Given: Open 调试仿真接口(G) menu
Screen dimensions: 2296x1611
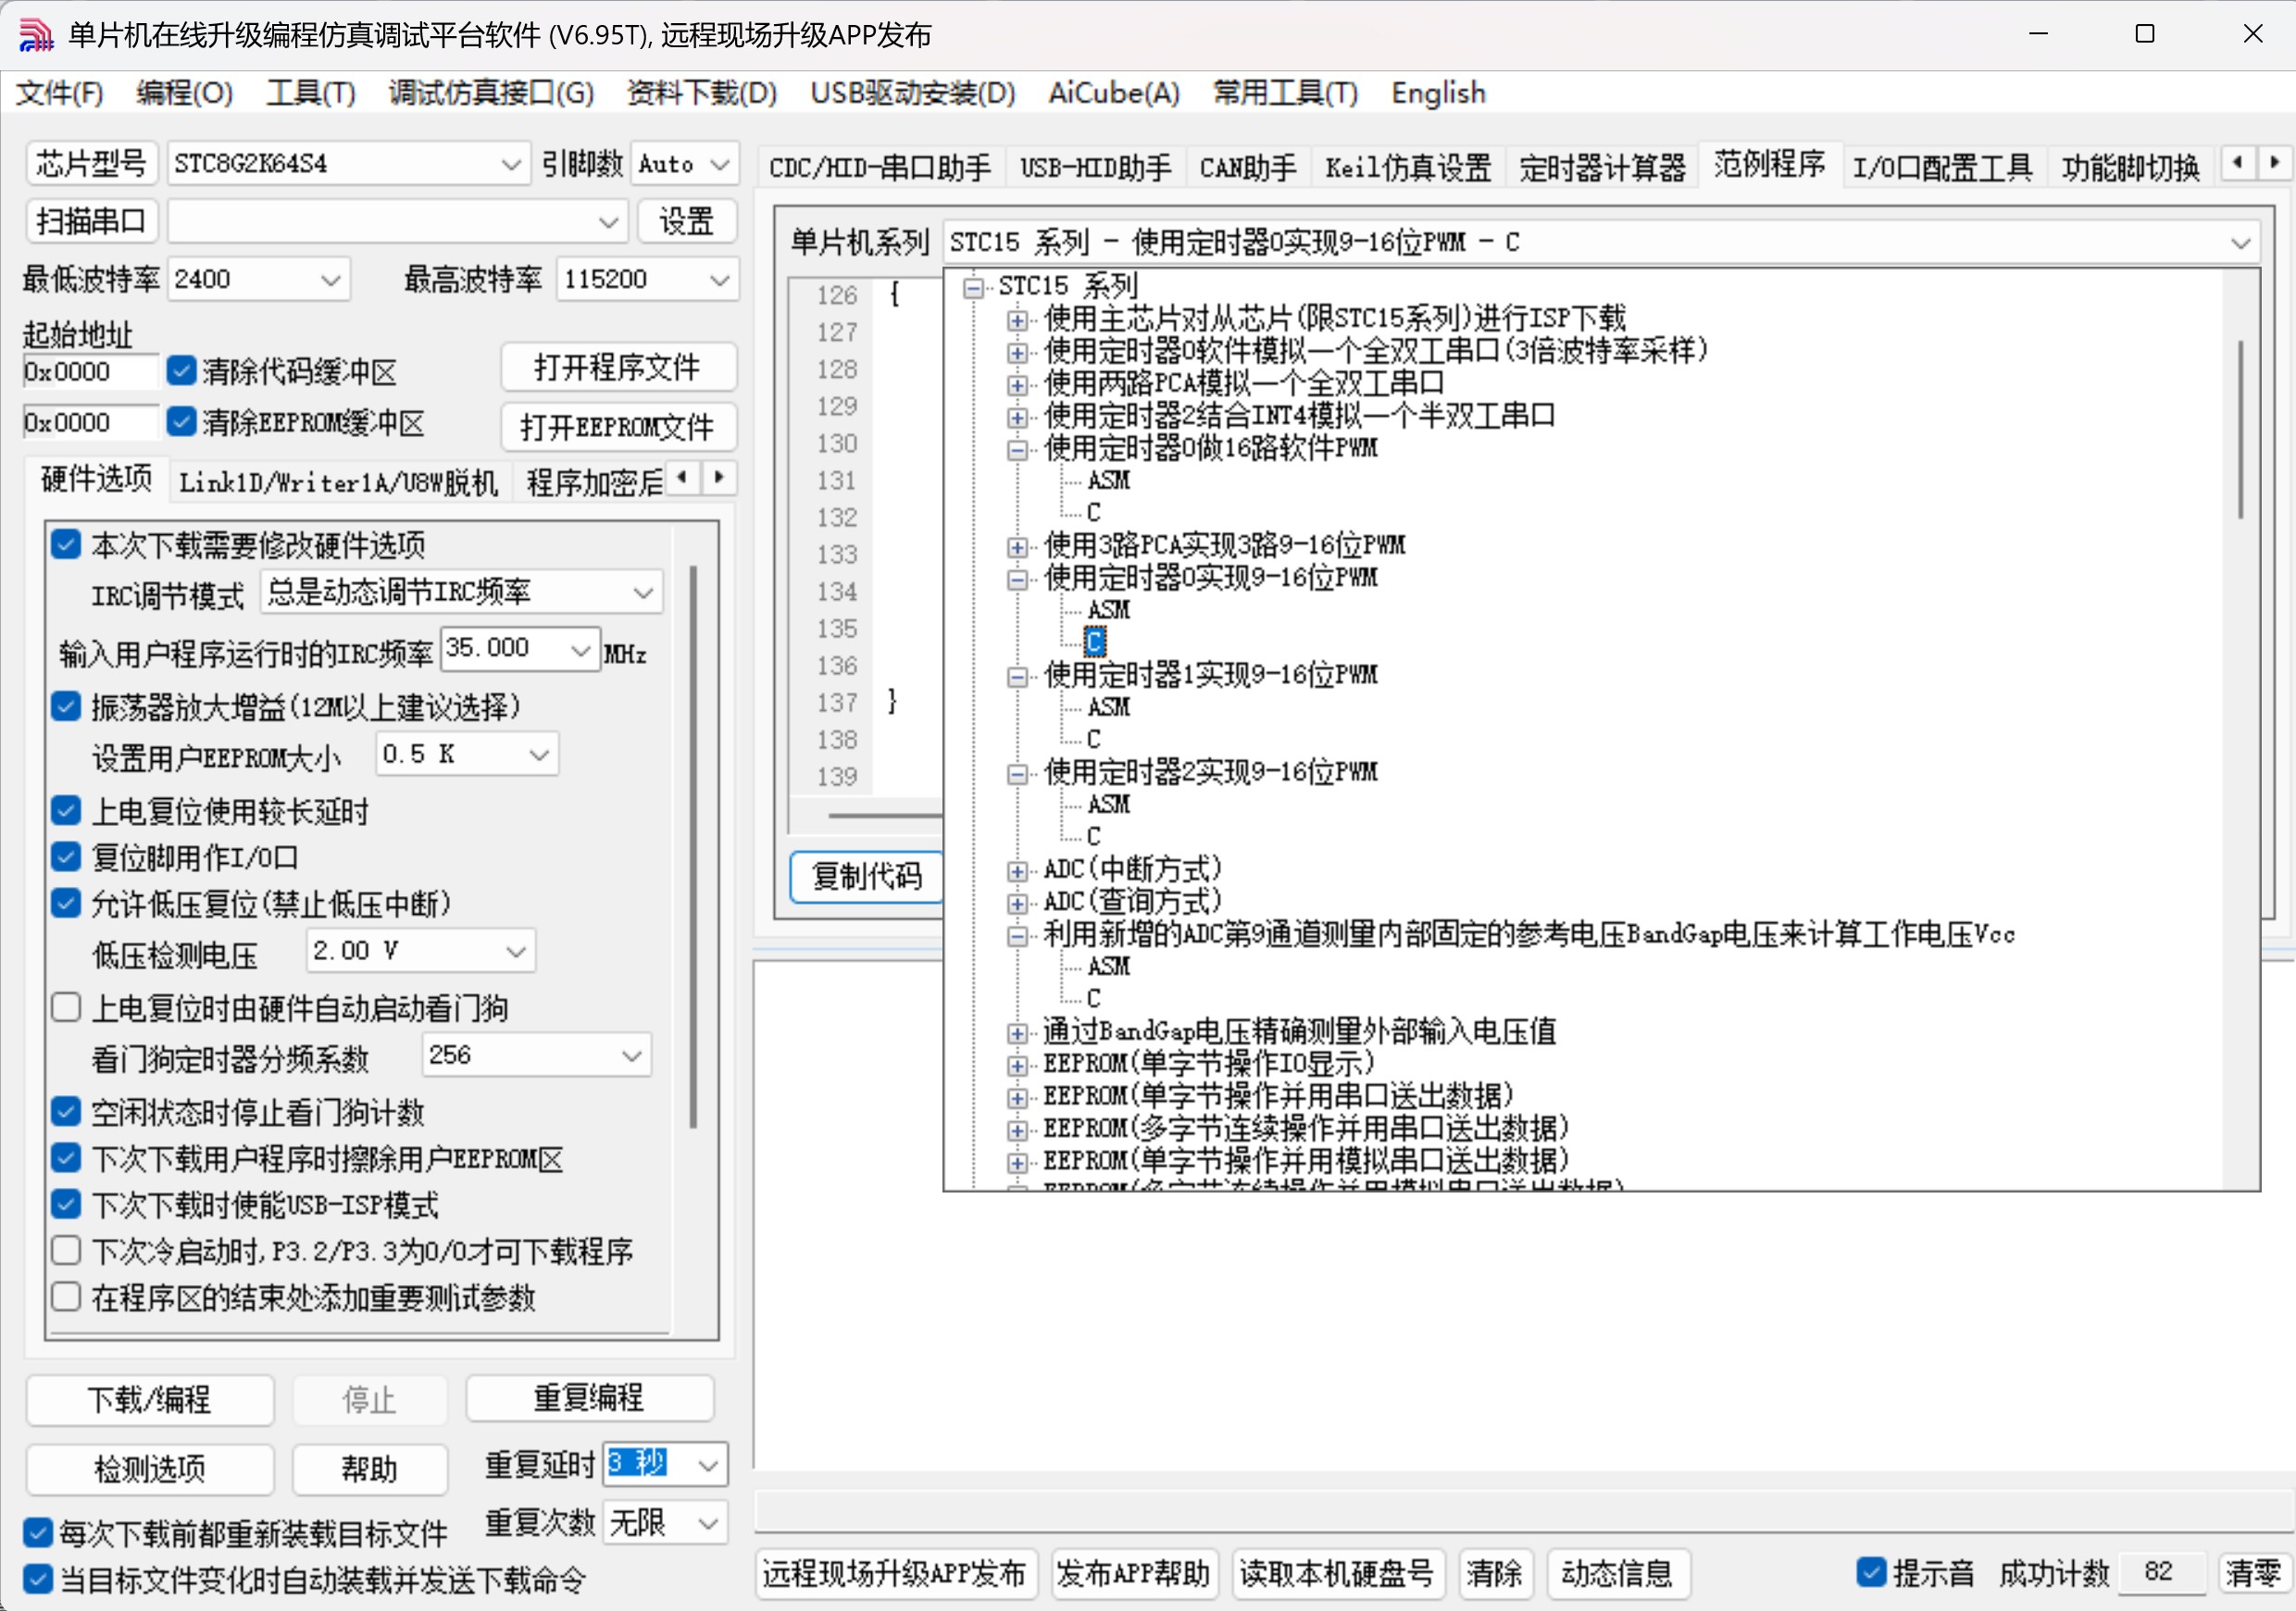Looking at the screenshot, I should pos(491,93).
